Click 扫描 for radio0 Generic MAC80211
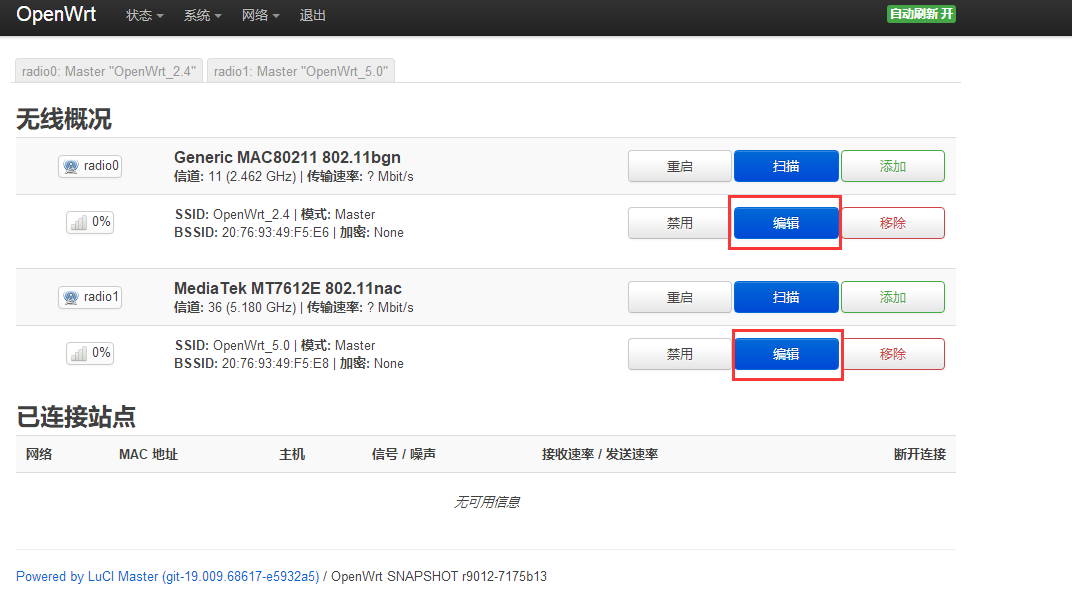The width and height of the screenshot is (1072, 593). coord(786,166)
